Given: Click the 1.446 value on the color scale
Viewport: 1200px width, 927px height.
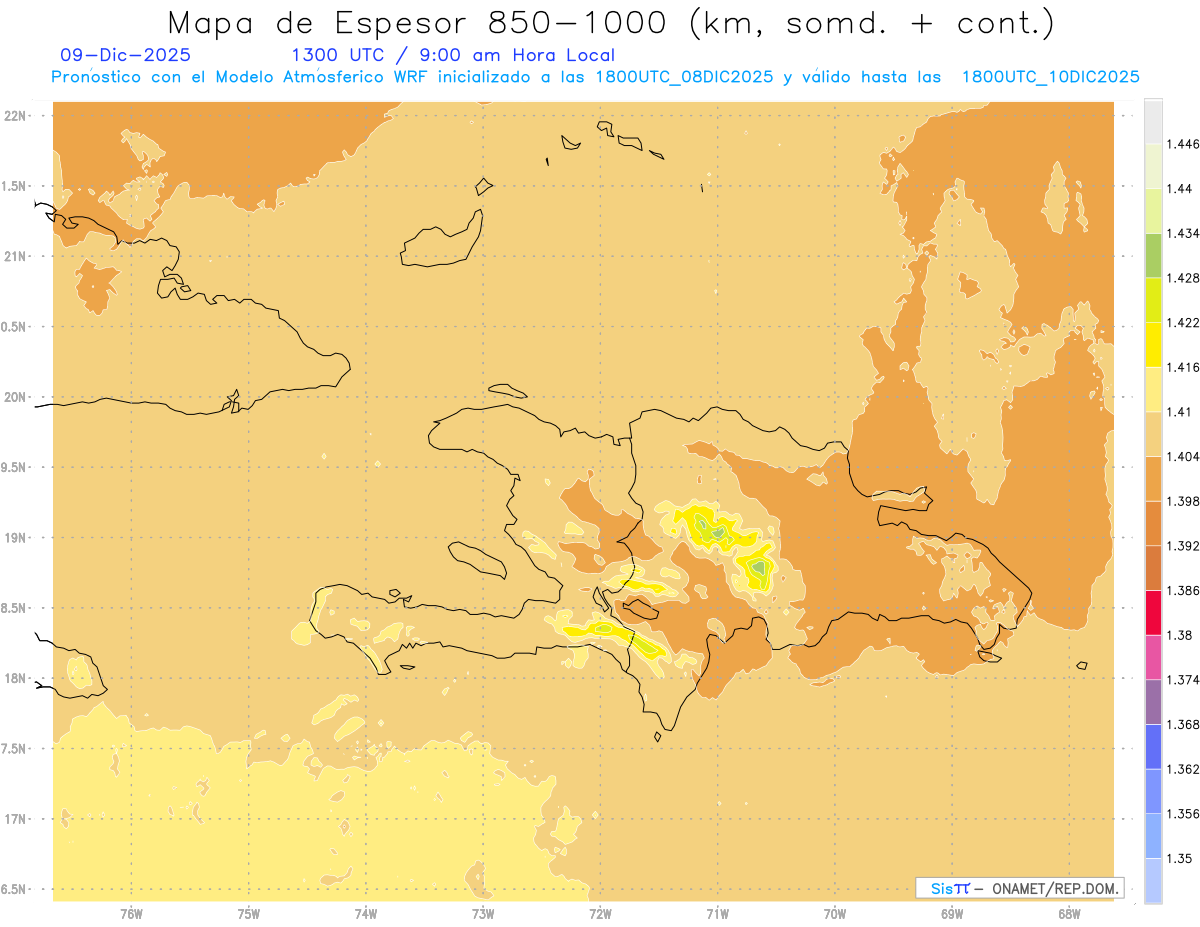Looking at the screenshot, I should pos(1182,144).
